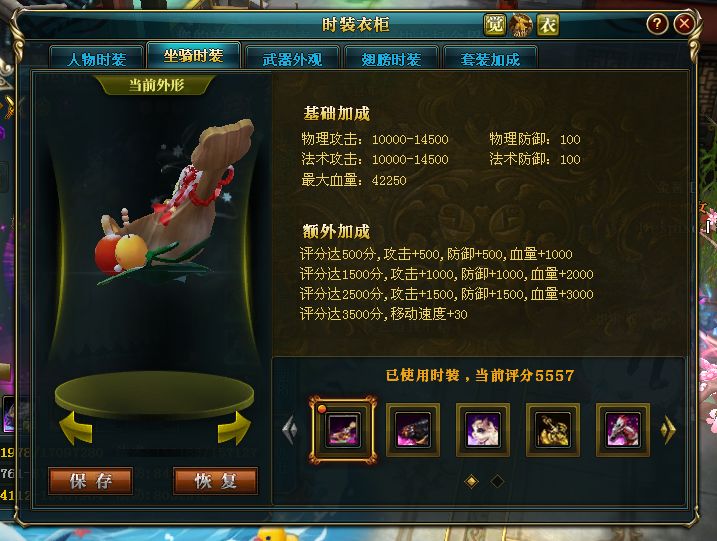Go to previous costume list page arrow
717x541 pixels.
coord(290,430)
